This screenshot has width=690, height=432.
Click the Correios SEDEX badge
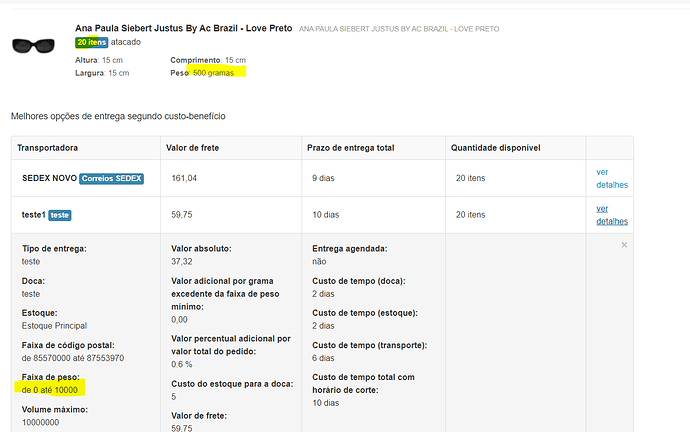[111, 179]
